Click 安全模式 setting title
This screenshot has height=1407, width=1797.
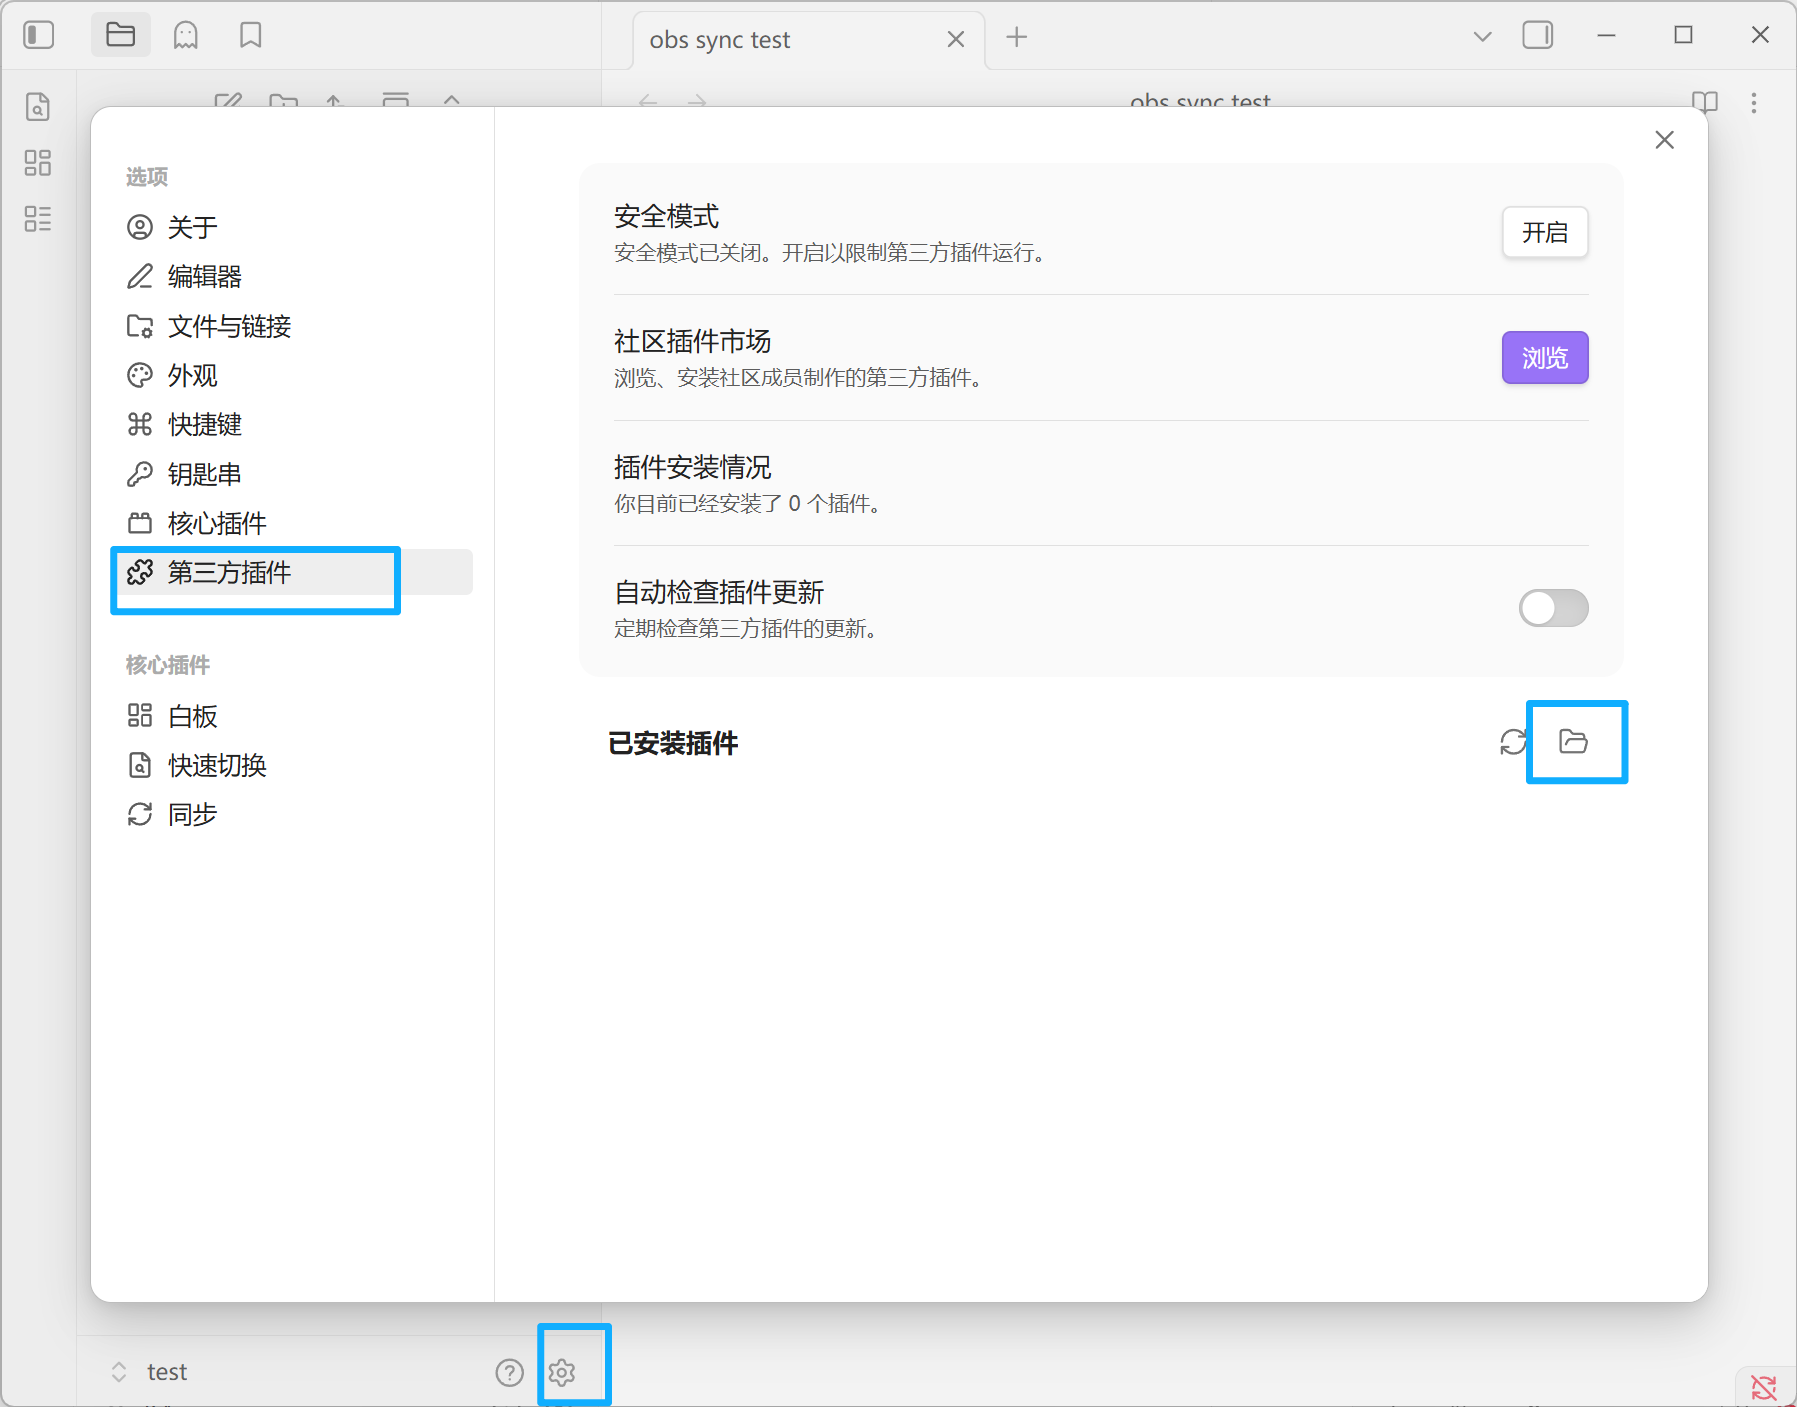pyautogui.click(x=666, y=216)
